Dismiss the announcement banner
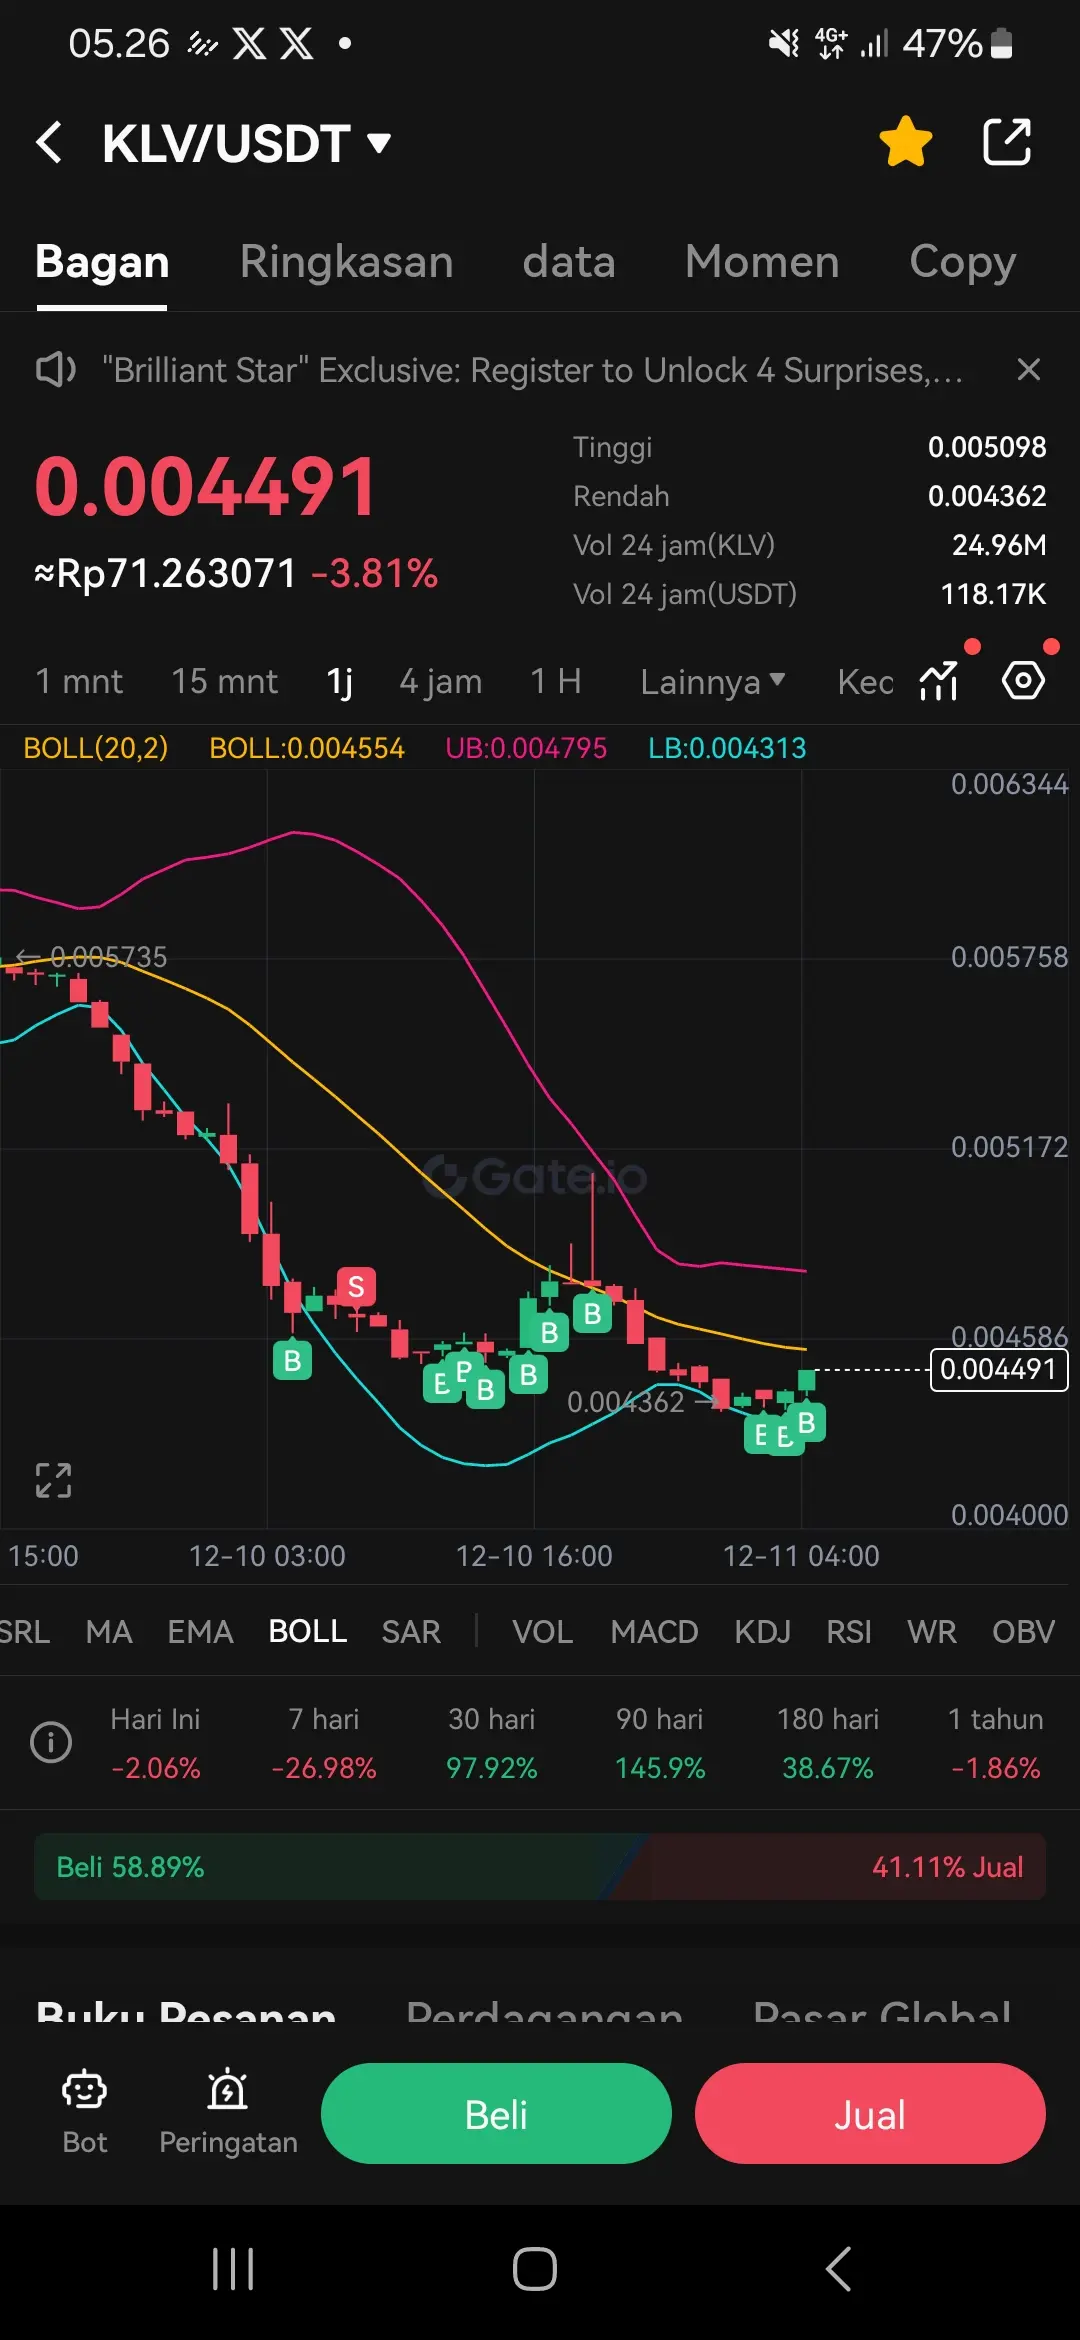Viewport: 1080px width, 2340px height. pos(1028,370)
